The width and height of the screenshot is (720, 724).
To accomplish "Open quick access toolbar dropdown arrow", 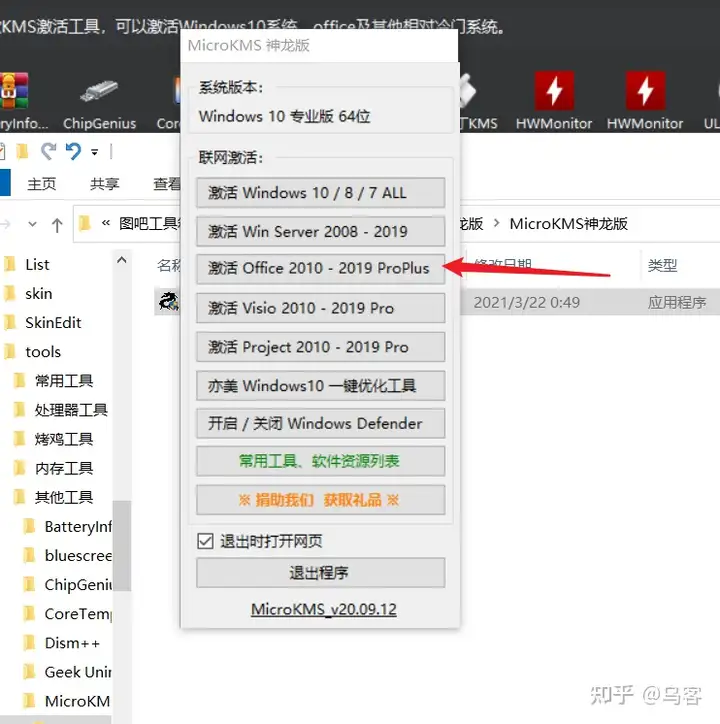I will (95, 152).
